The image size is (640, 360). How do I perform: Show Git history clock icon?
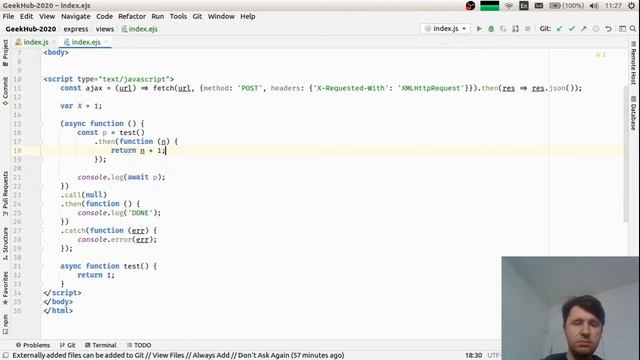[x=596, y=29]
